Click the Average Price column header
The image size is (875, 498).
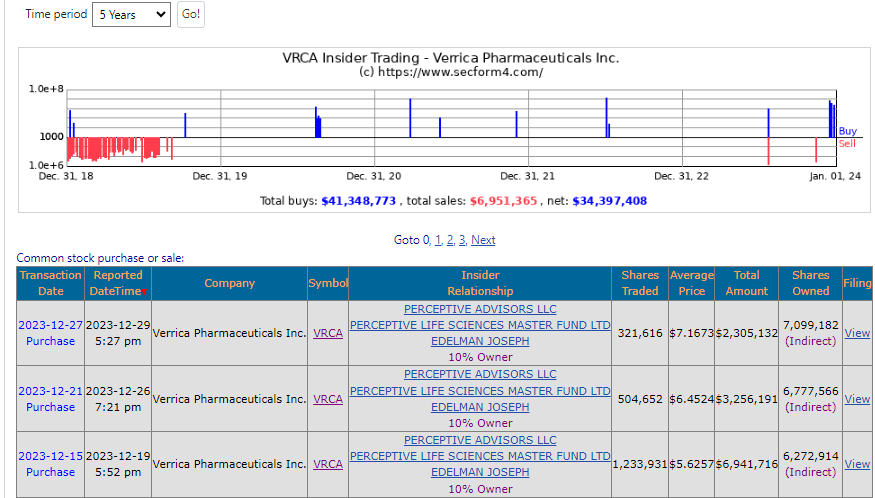tap(691, 283)
